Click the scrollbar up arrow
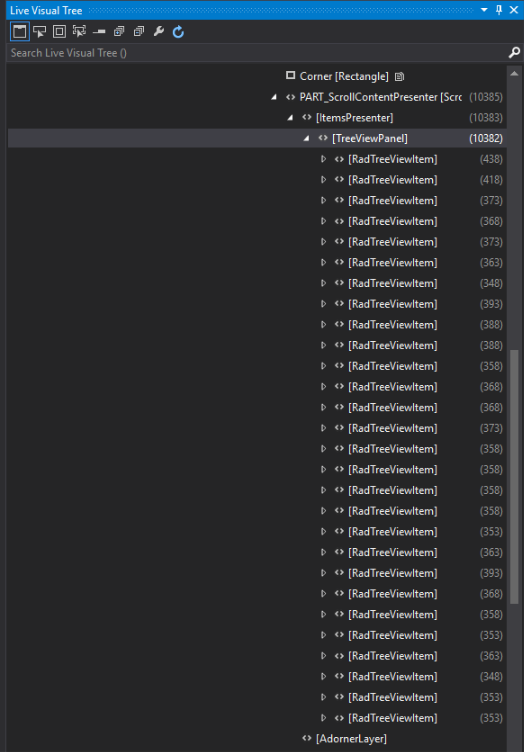This screenshot has height=752, width=524. (514, 73)
